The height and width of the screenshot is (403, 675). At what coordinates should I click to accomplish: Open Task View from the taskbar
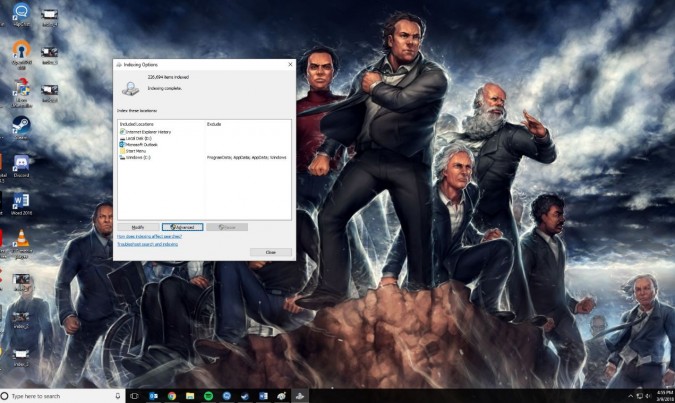(x=134, y=396)
